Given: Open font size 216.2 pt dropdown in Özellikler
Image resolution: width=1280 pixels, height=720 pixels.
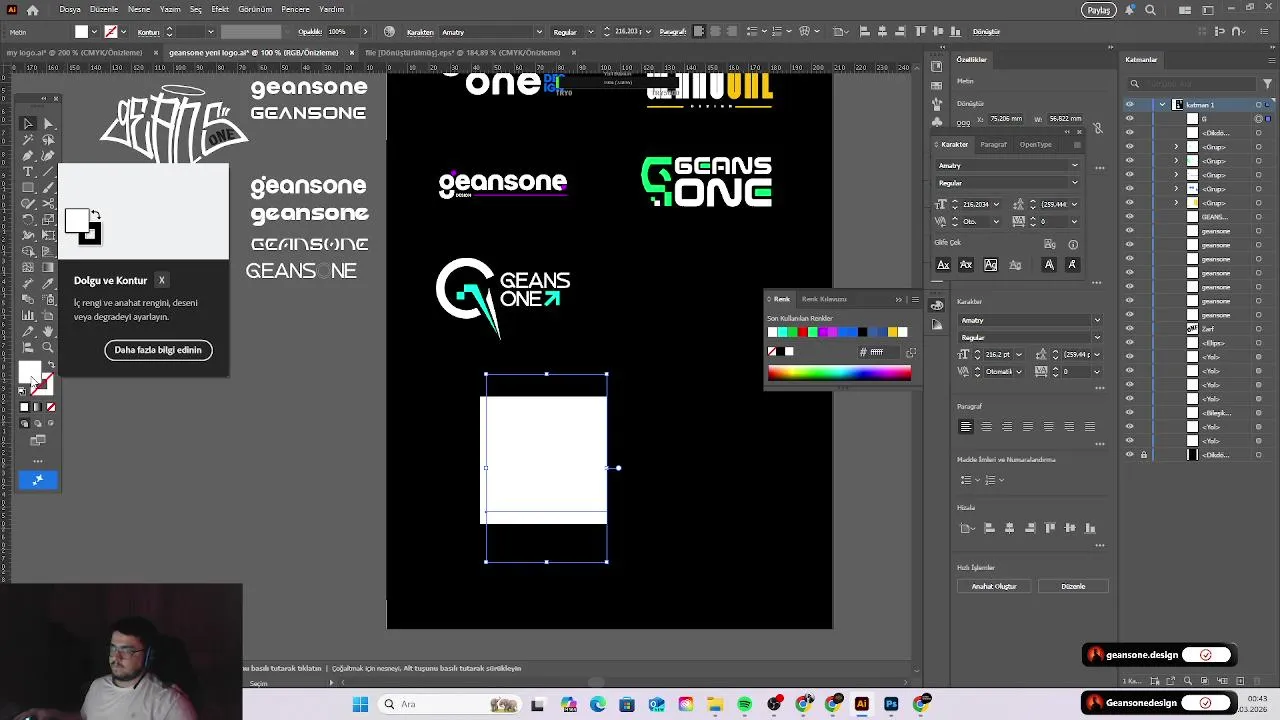Looking at the screenshot, I should click(1019, 355).
